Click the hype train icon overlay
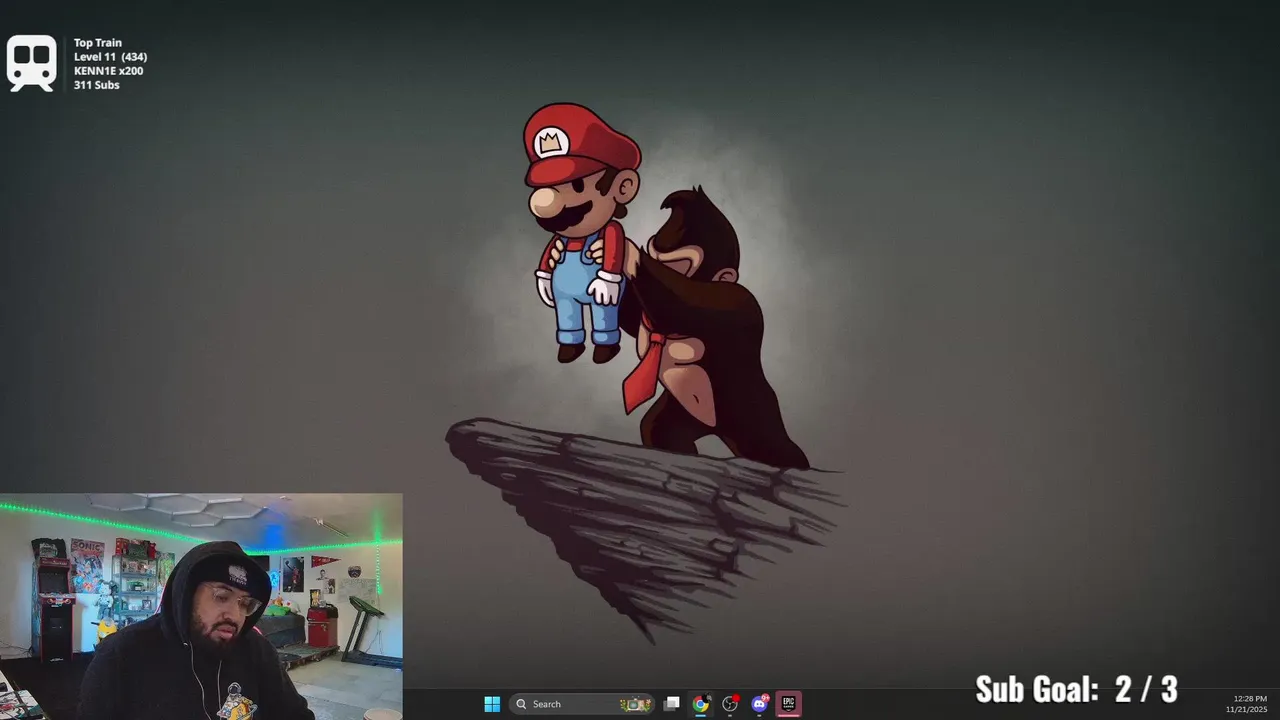 (31, 64)
